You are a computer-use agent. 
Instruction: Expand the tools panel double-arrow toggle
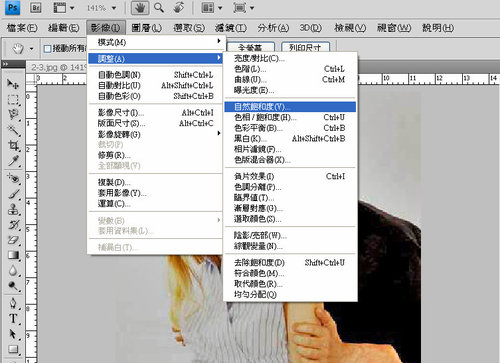(x=6, y=63)
